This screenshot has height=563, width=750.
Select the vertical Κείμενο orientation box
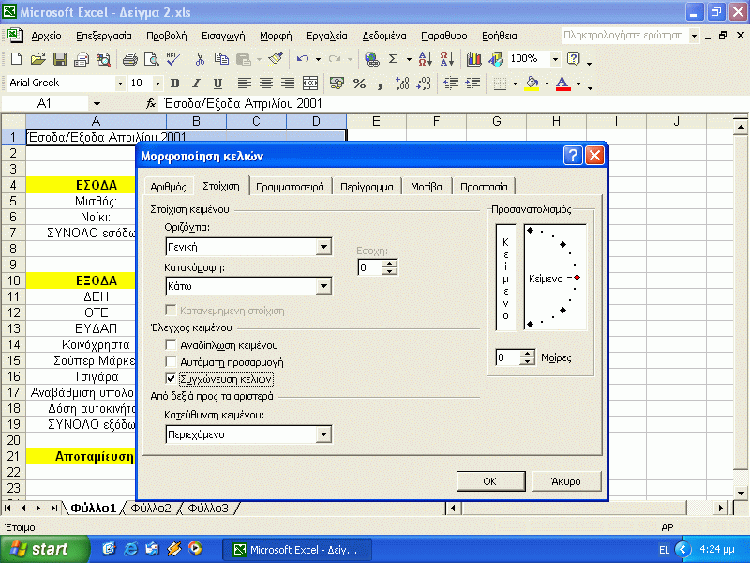click(x=506, y=277)
